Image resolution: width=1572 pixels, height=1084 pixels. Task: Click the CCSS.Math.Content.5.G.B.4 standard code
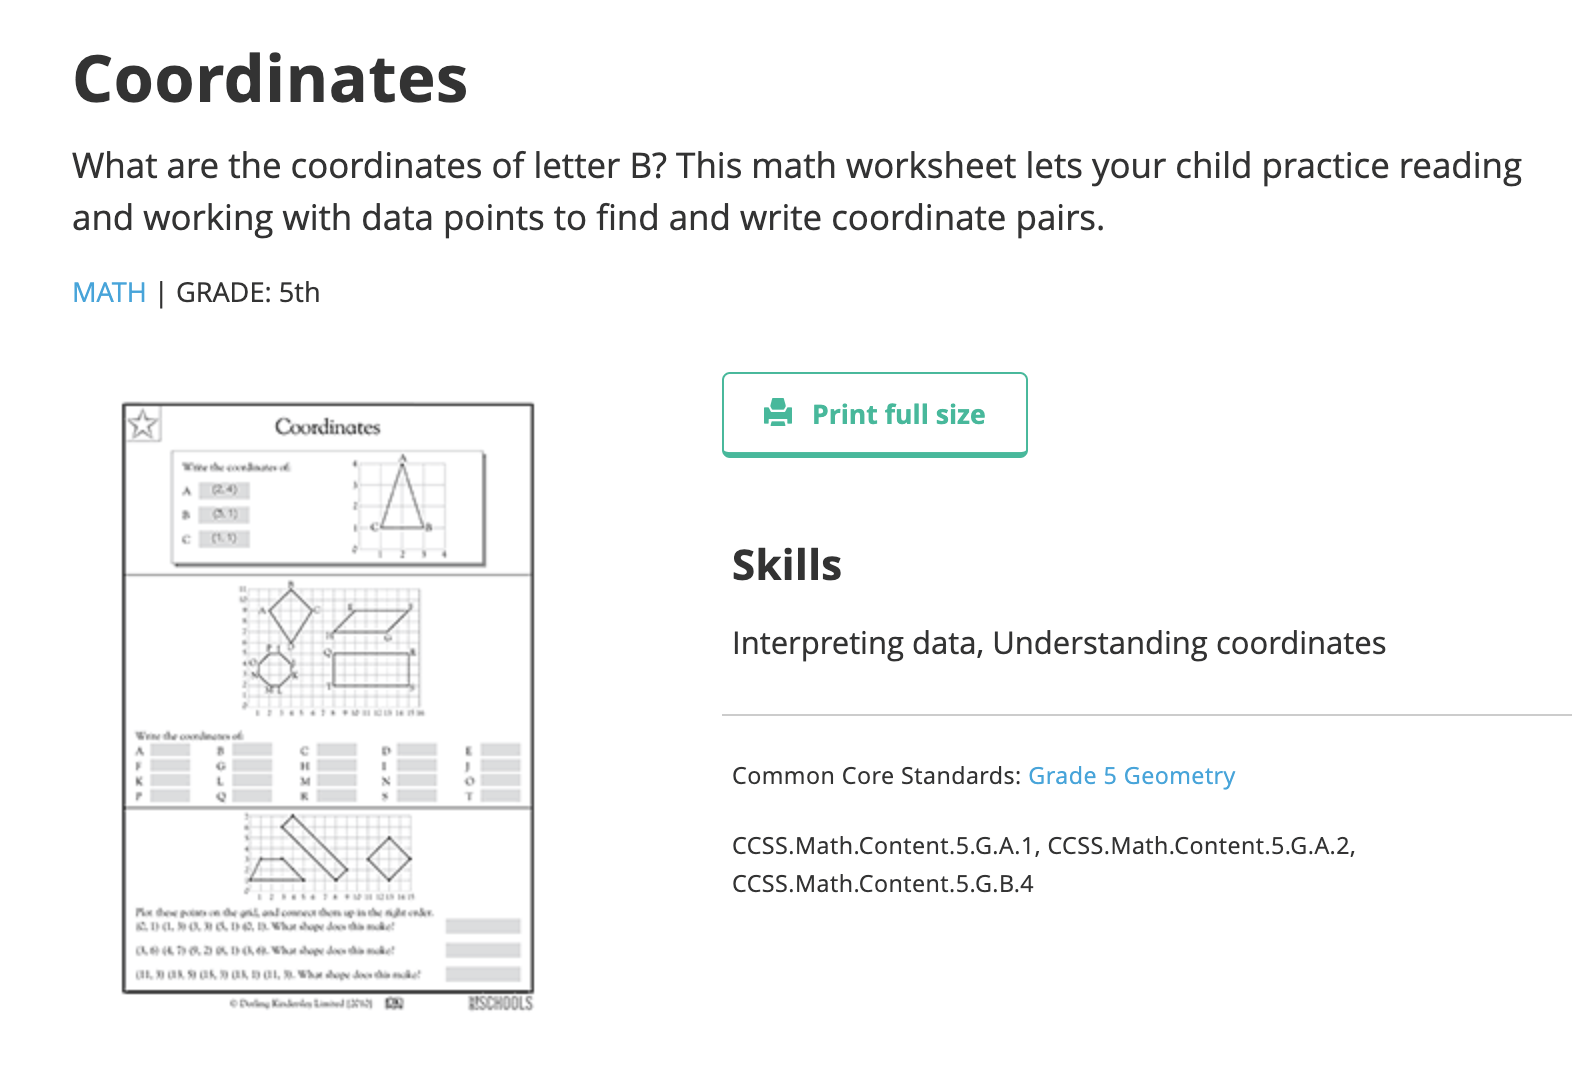tap(882, 884)
